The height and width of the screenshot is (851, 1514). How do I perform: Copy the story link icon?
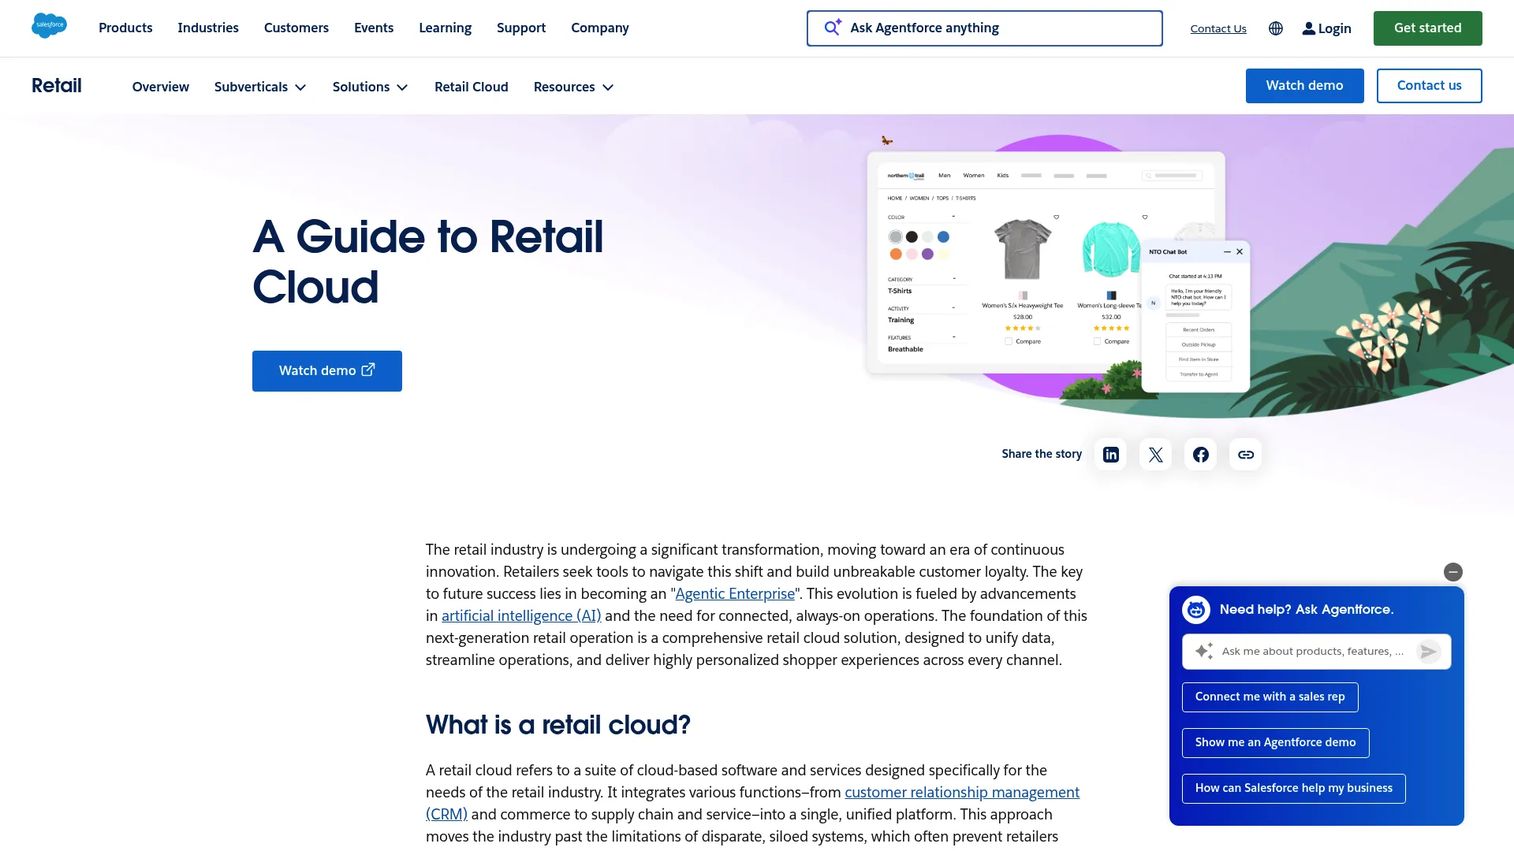tap(1245, 454)
